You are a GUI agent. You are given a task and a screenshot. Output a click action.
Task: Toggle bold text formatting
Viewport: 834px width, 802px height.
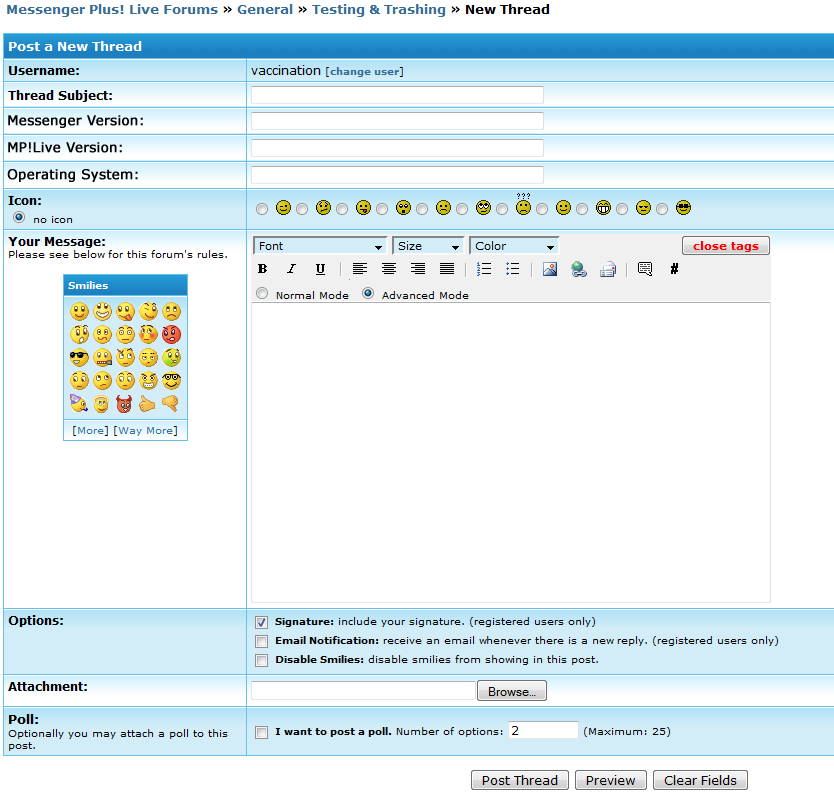(x=263, y=269)
